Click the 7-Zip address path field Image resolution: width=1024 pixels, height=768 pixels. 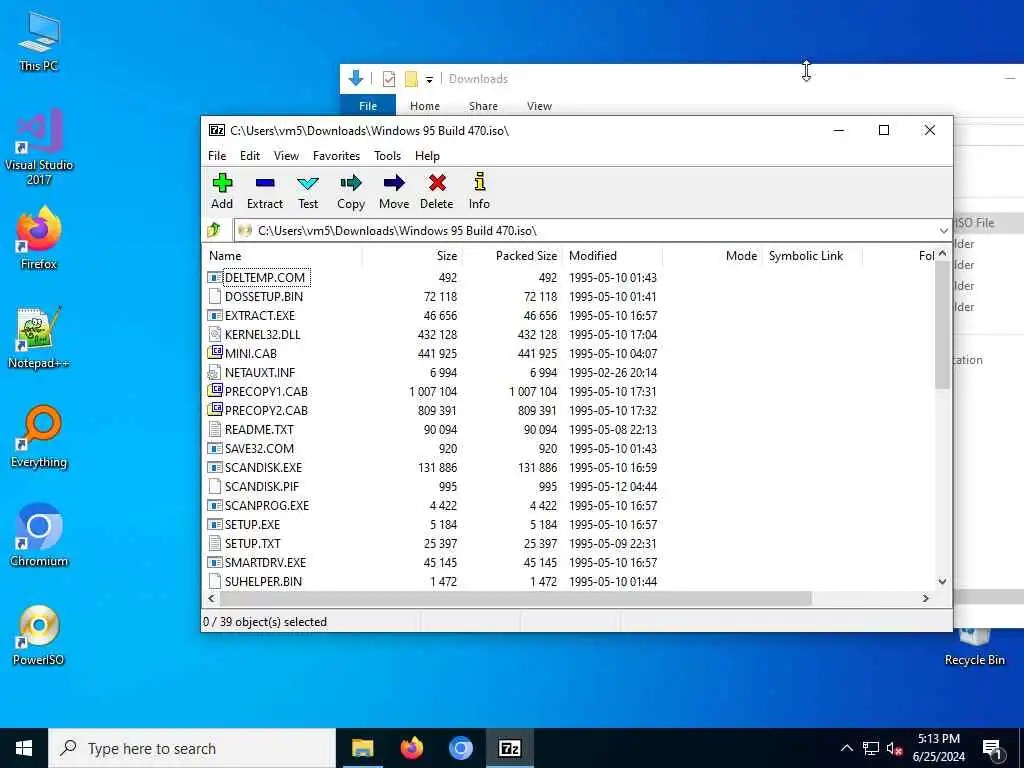point(593,231)
